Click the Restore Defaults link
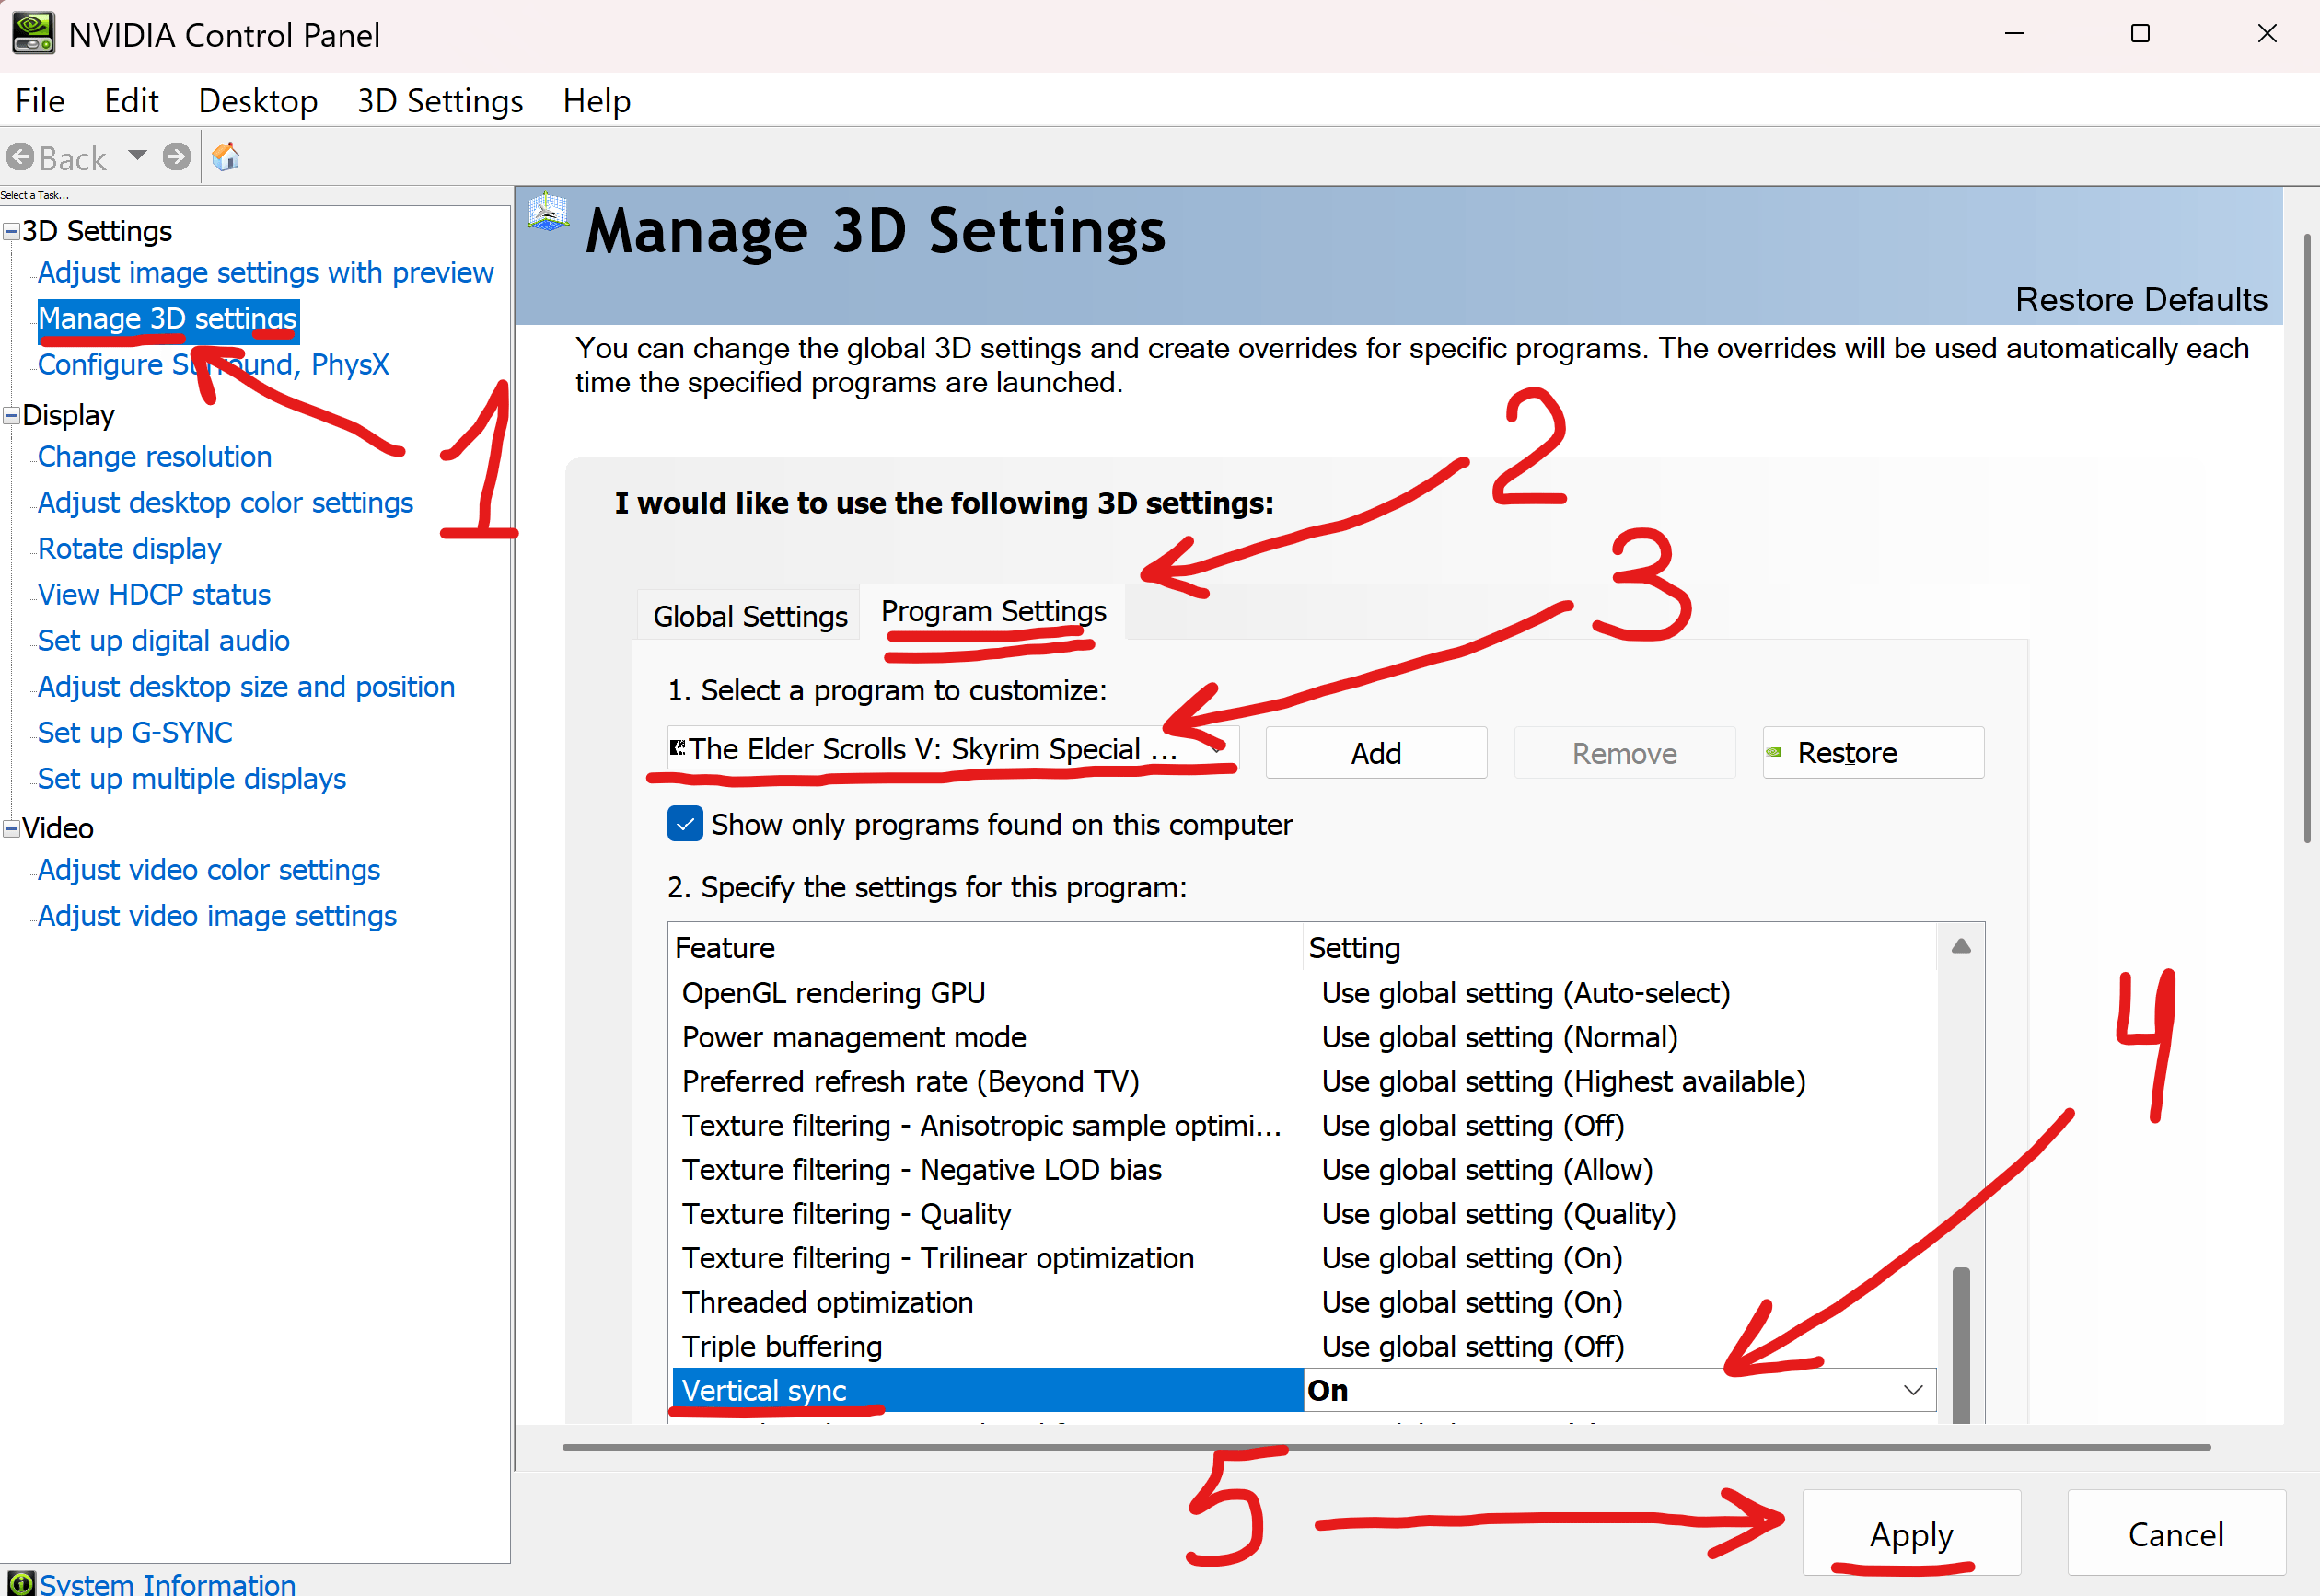This screenshot has height=1596, width=2320. [2140, 300]
